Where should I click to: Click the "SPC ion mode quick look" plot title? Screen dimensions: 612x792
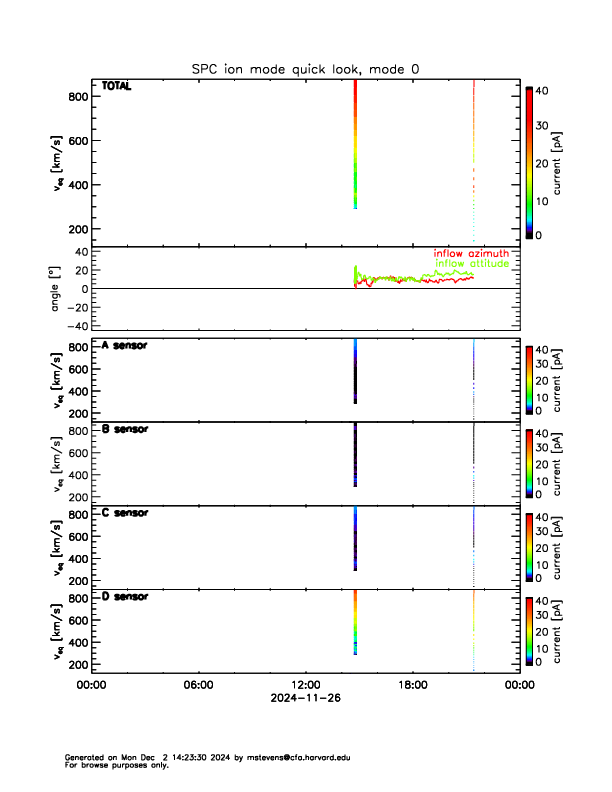click(x=305, y=68)
